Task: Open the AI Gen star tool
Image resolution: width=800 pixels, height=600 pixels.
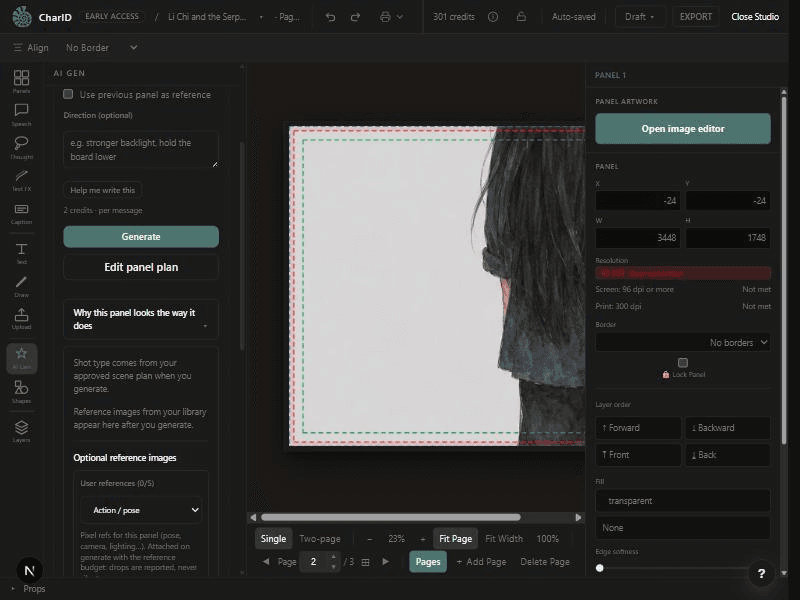Action: 21,358
